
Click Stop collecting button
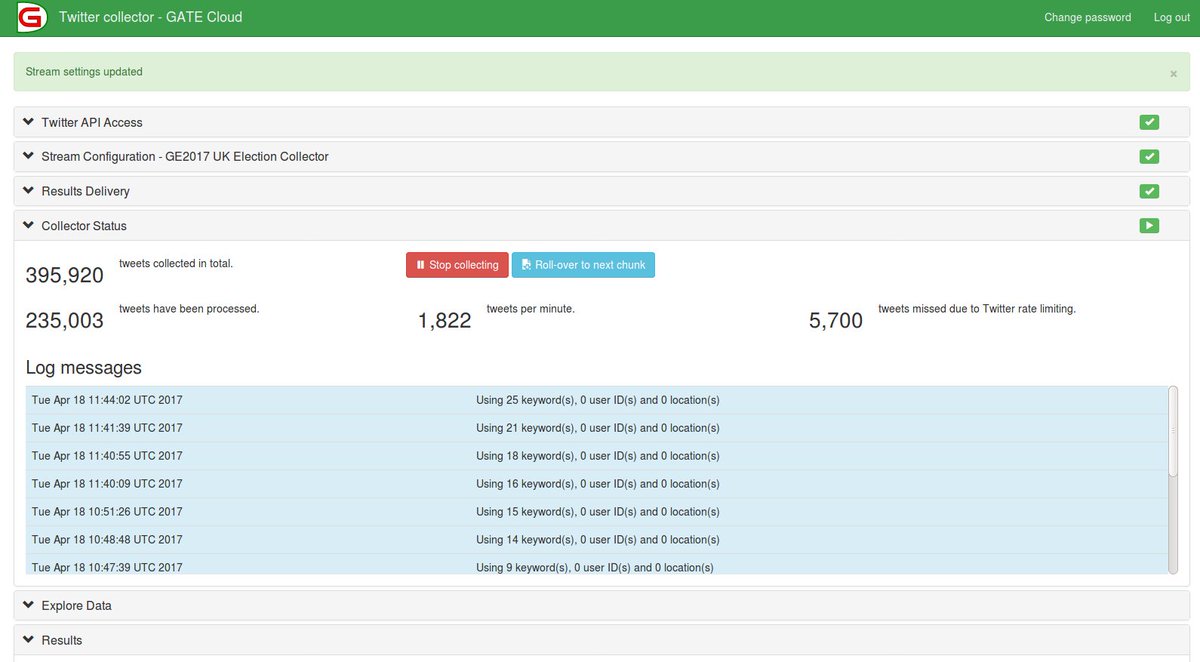tap(457, 265)
